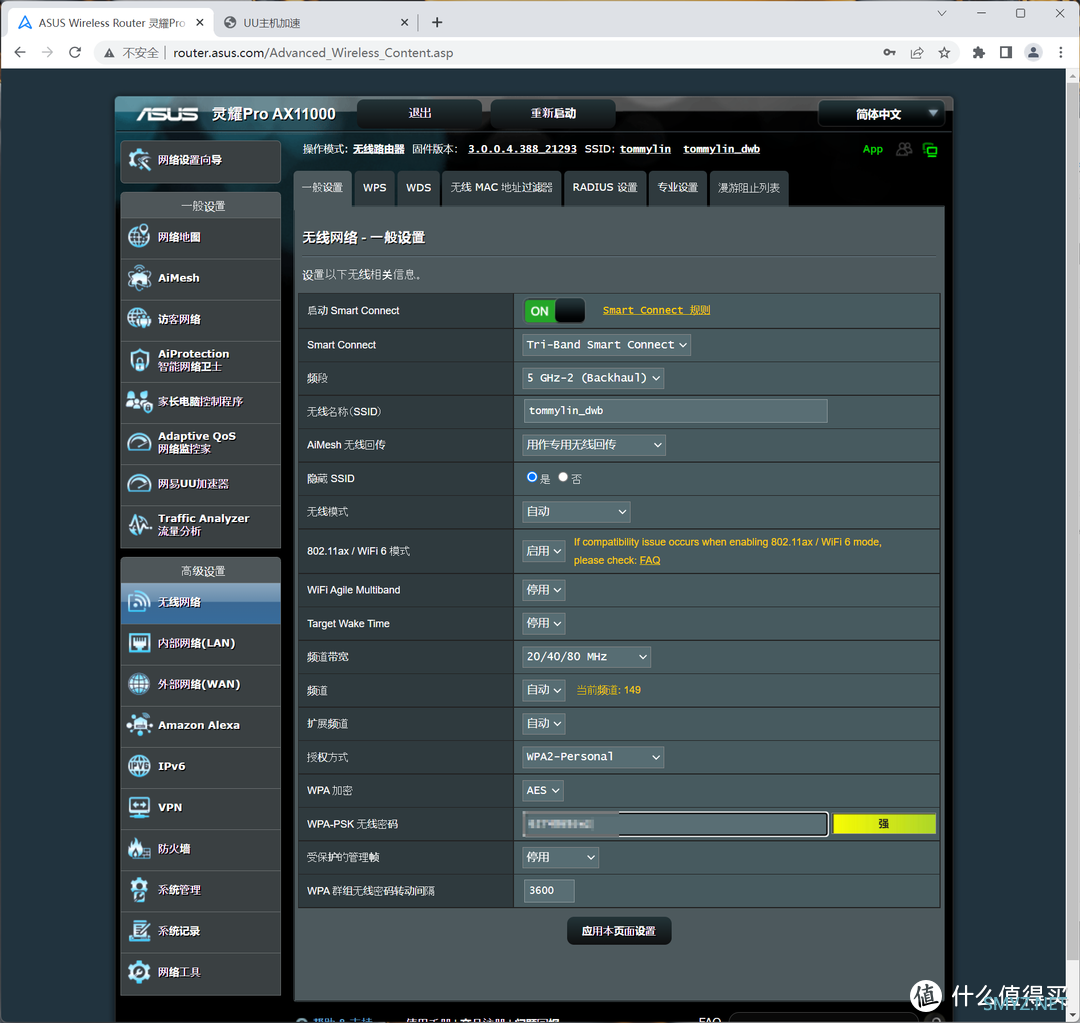Open the 简体中文 language dropdown
This screenshot has height=1023, width=1080.
point(881,114)
